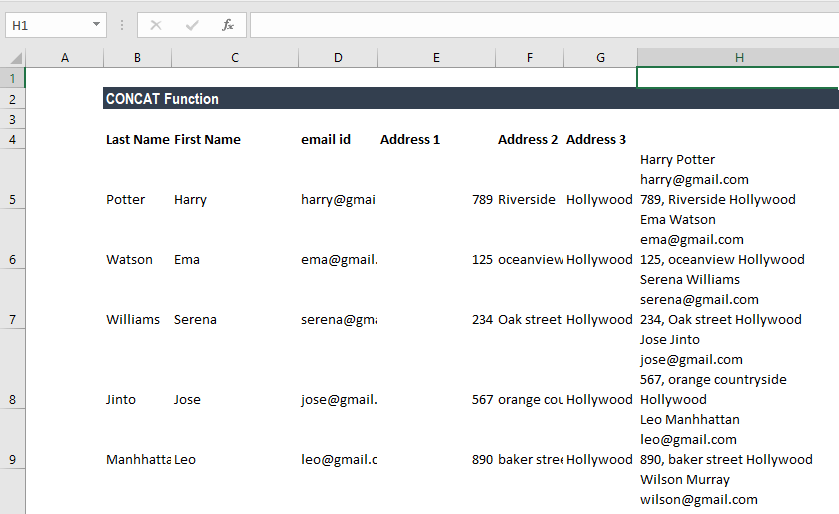The height and width of the screenshot is (514, 839).
Task: Select column C header
Action: (x=235, y=58)
